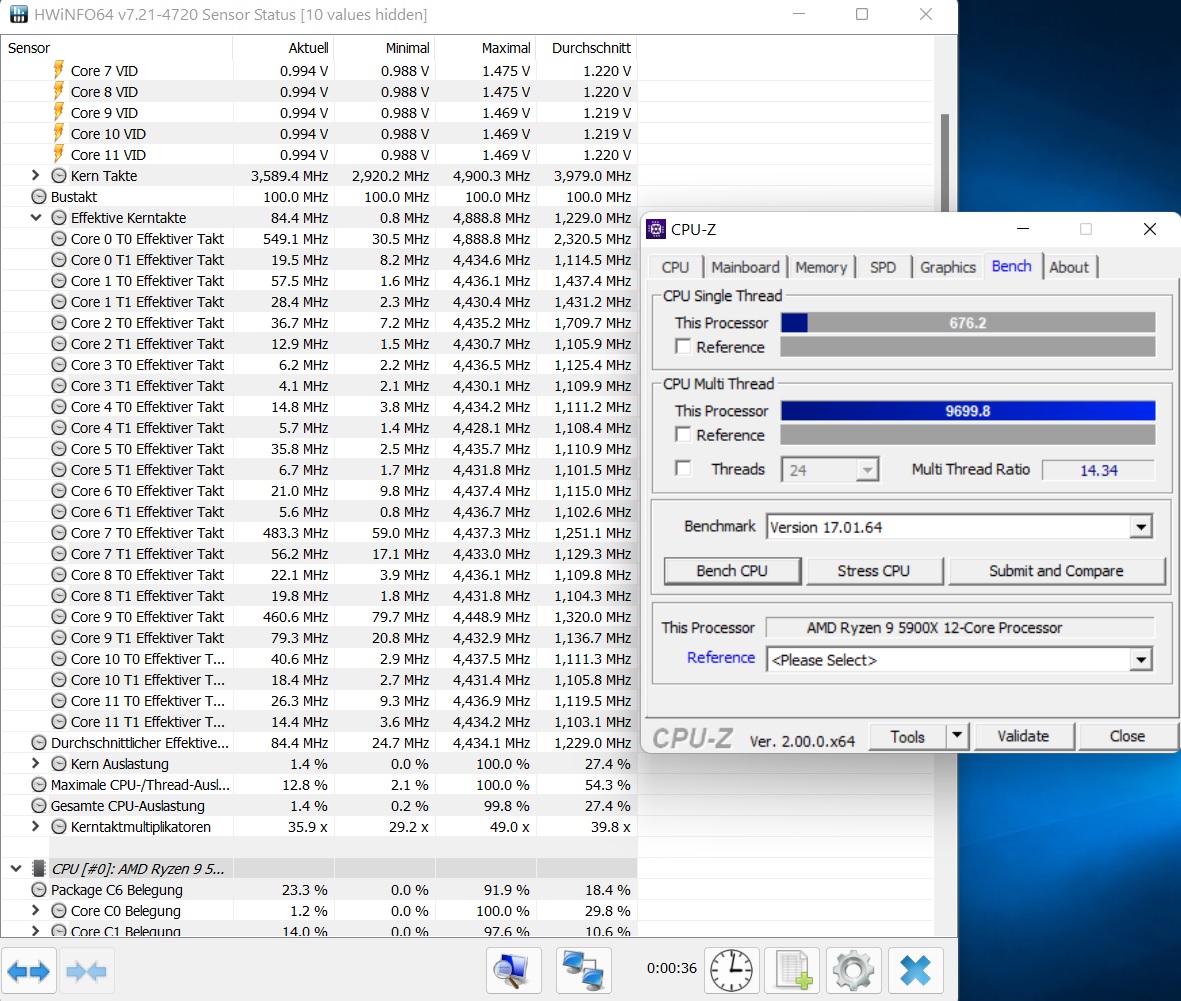Screen dimensions: 1181x1001
Task: Open the Threads count dropdown
Action: click(867, 470)
